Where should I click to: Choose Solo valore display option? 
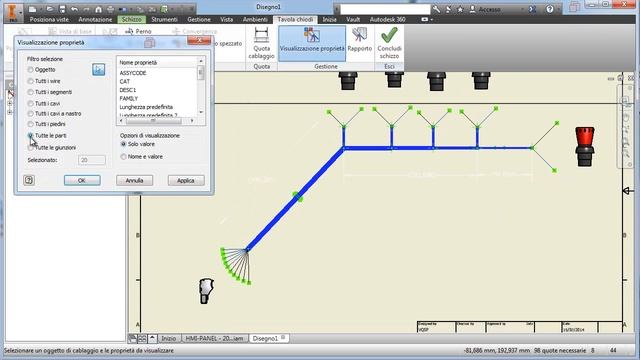123,144
